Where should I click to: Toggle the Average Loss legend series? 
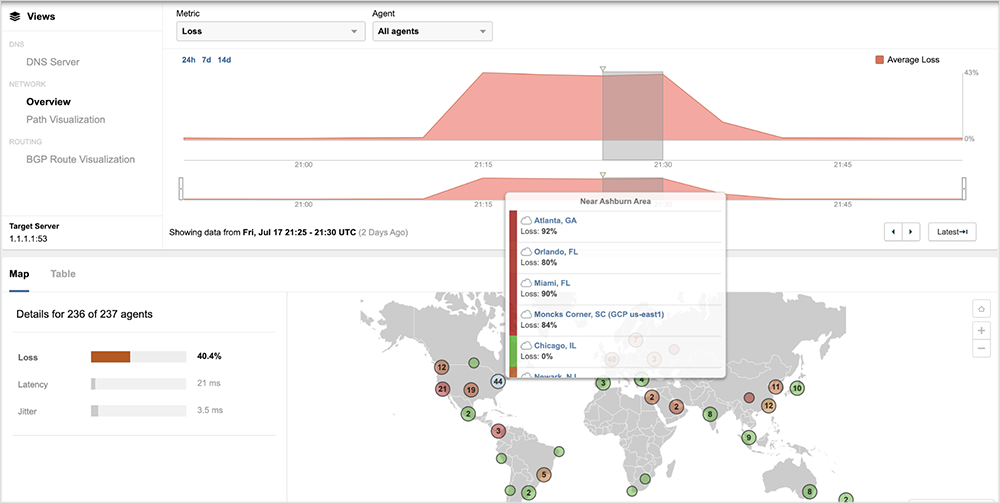click(x=906, y=60)
